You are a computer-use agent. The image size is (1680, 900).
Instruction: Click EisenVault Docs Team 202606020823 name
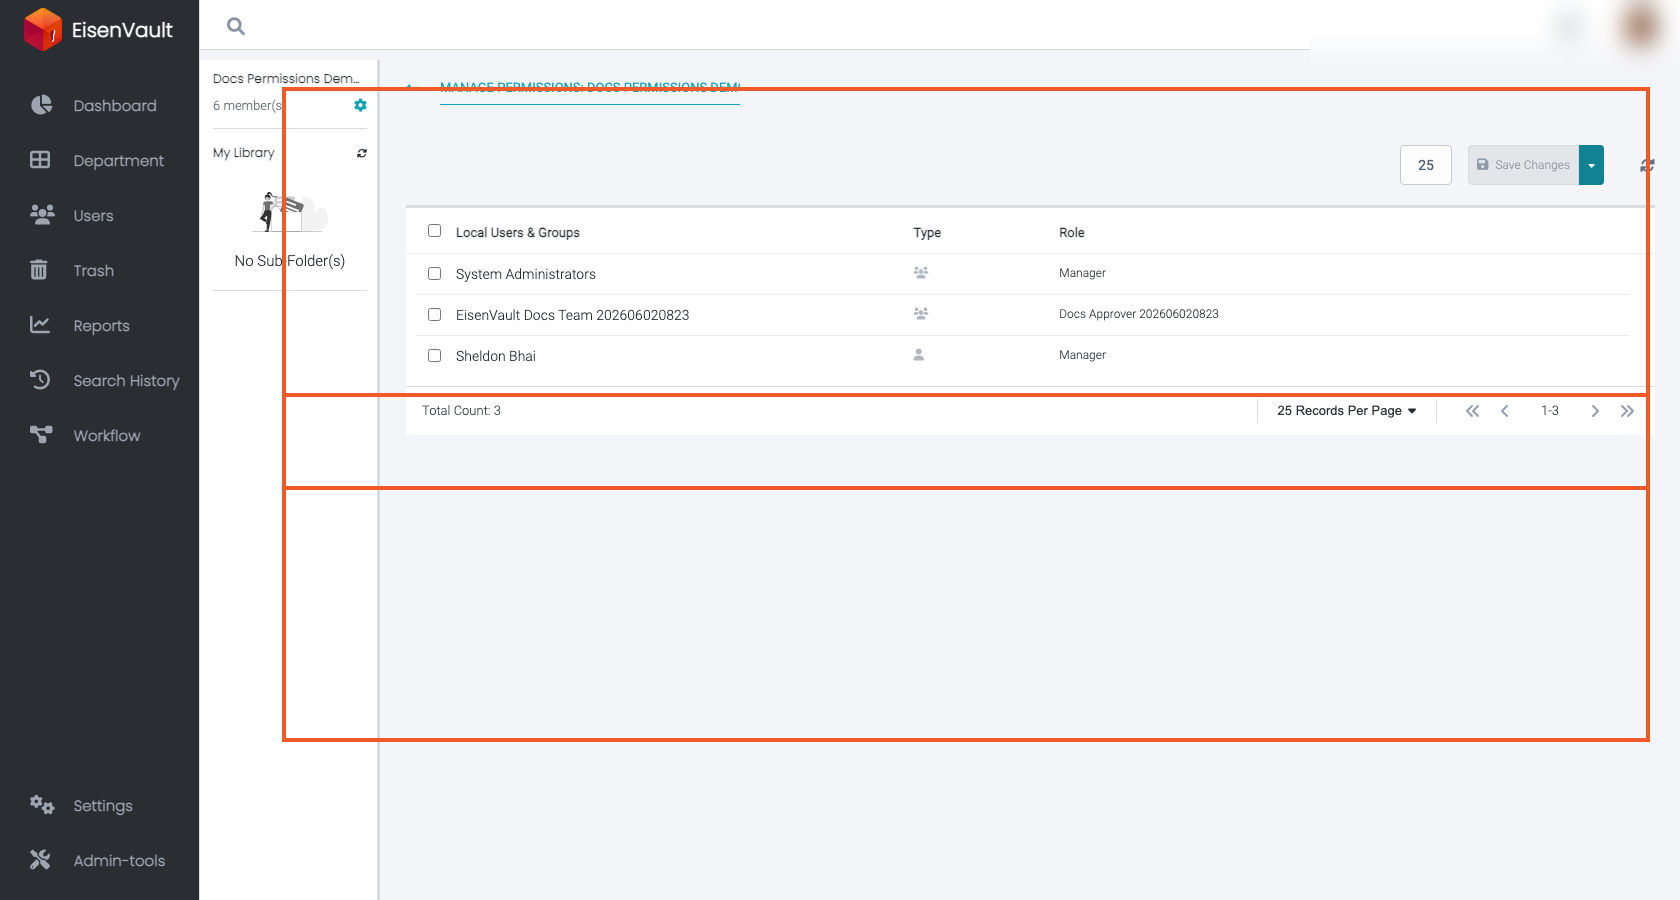click(572, 315)
